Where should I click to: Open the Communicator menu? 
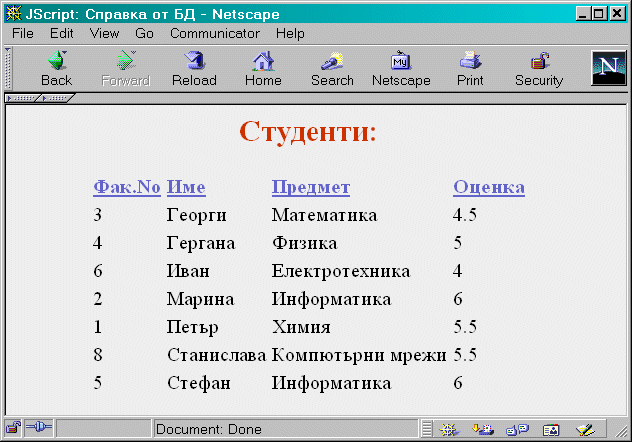coord(215,33)
